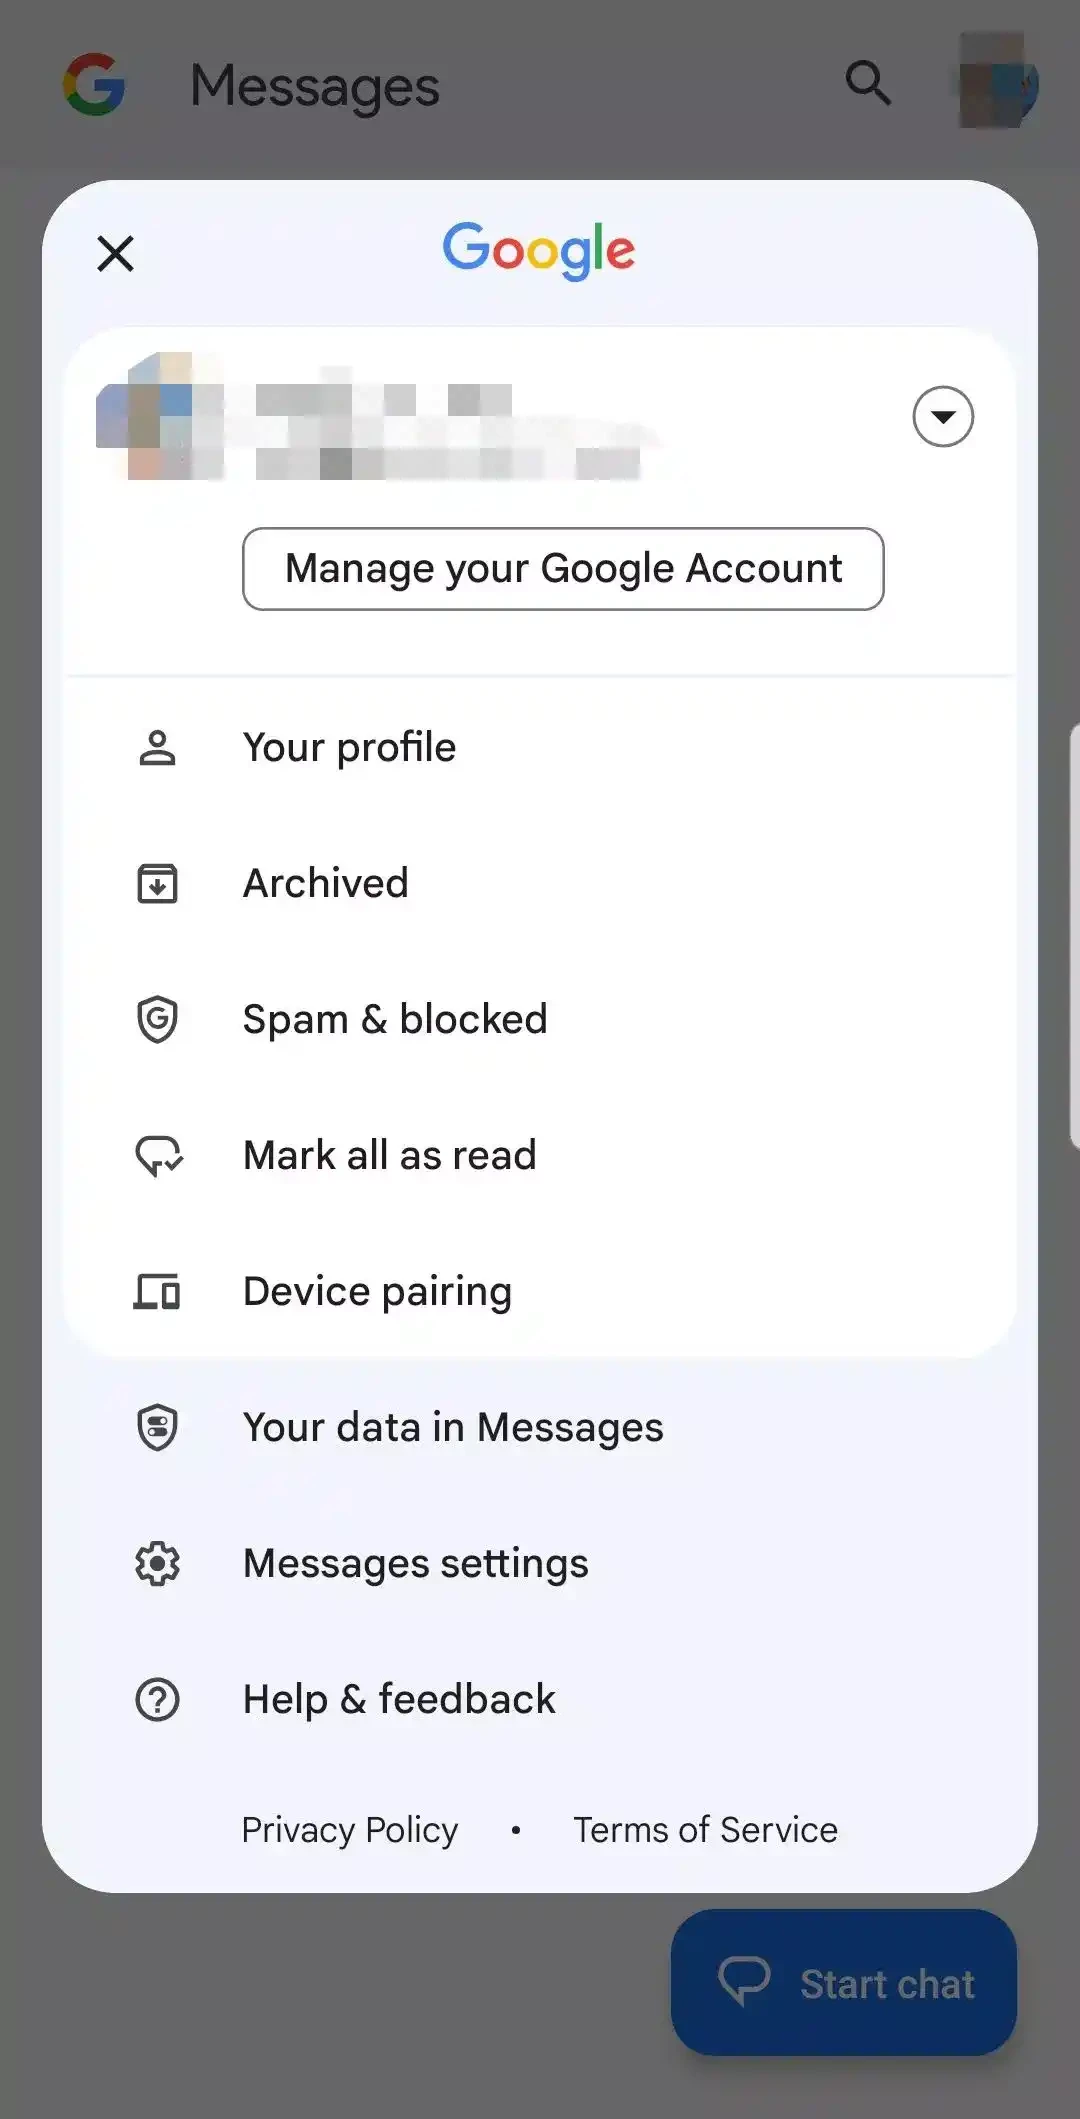
Task: Open the Privacy Policy link
Action: tap(350, 1830)
